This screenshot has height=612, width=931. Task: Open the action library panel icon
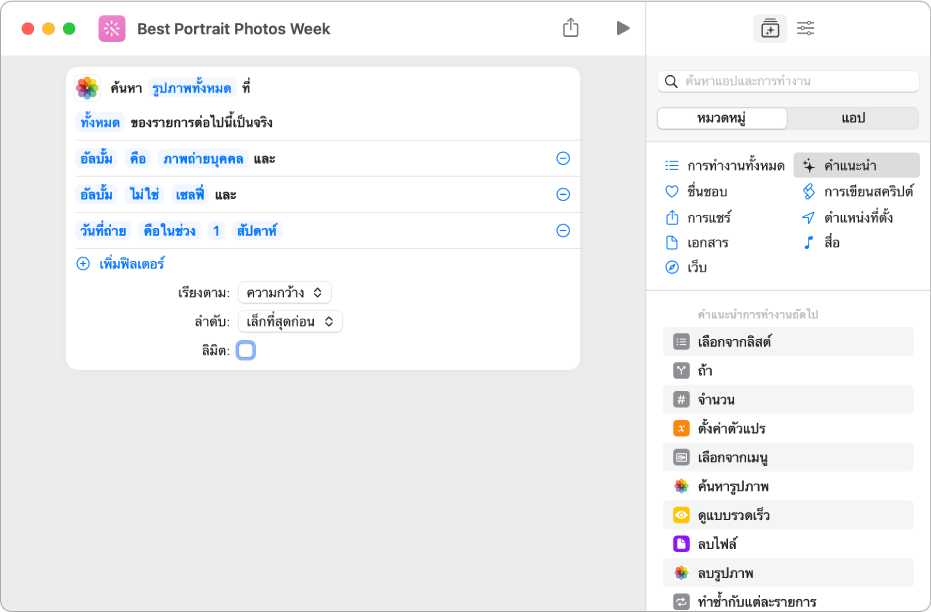coord(769,28)
